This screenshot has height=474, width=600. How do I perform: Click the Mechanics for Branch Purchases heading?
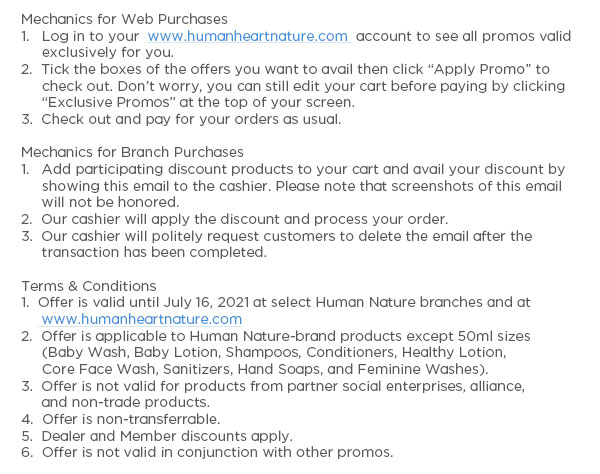[132, 152]
